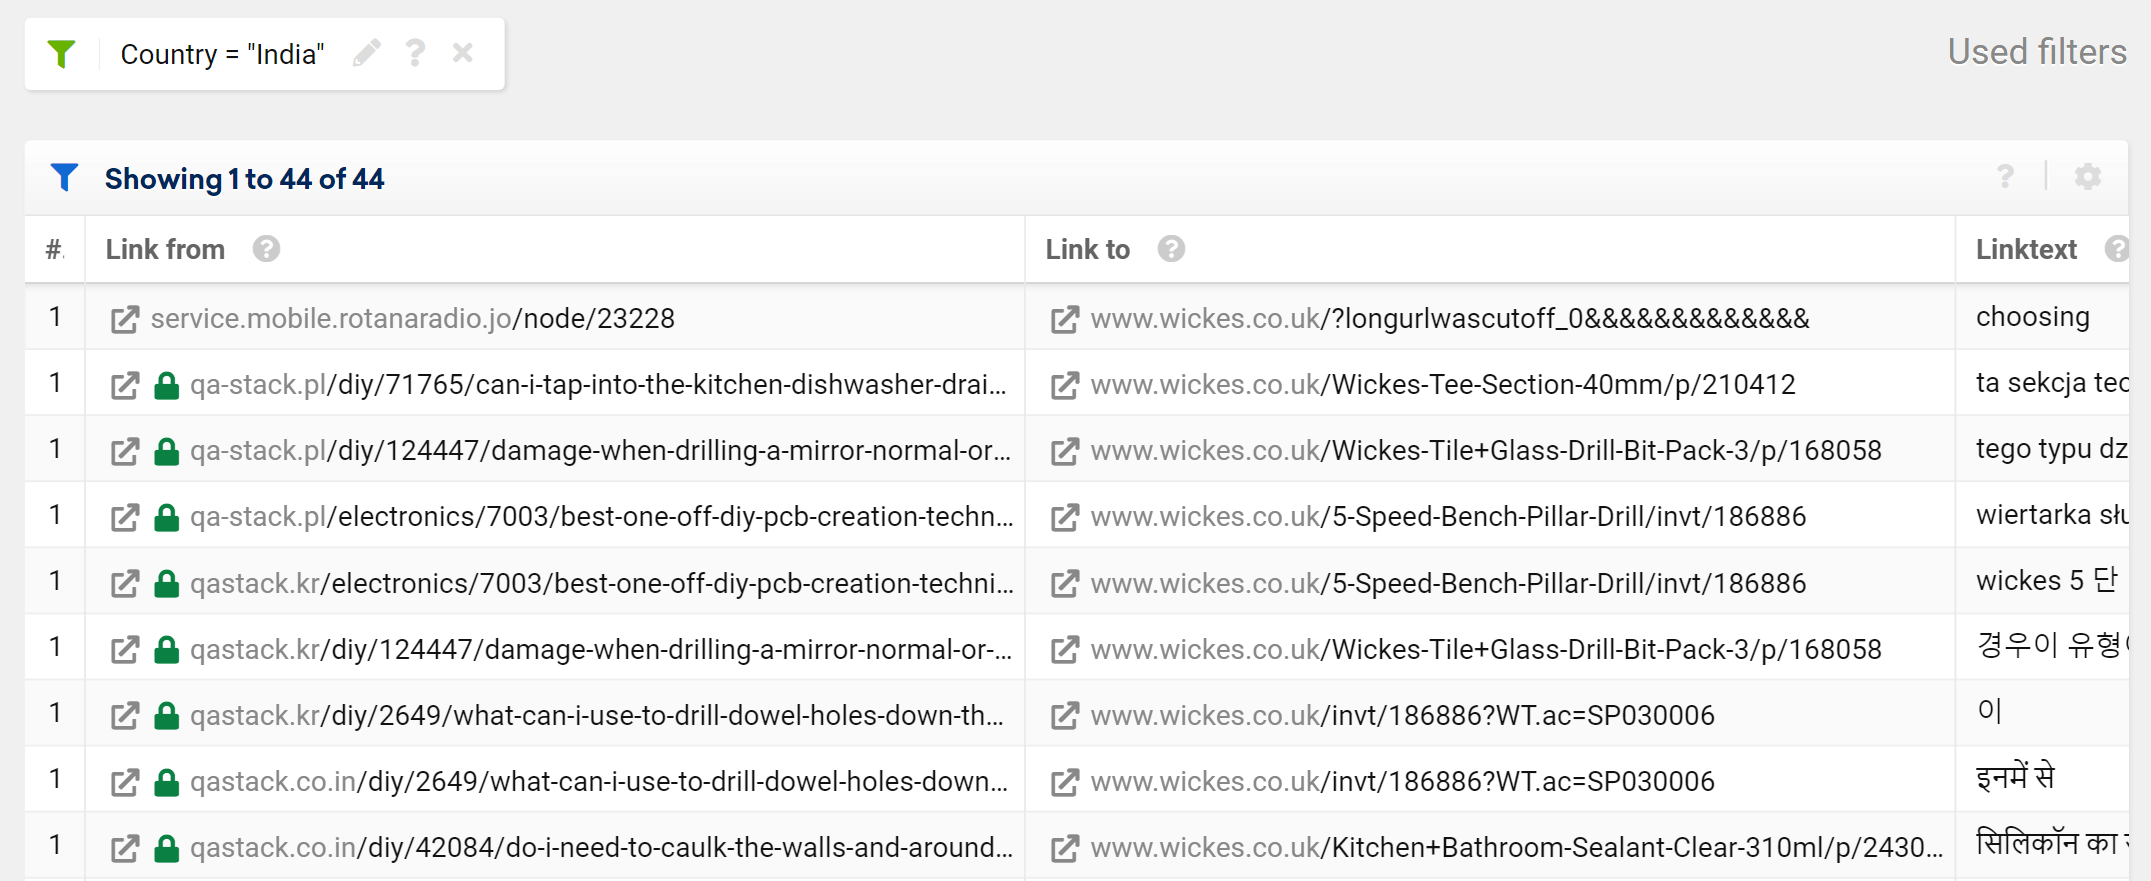Open Tile+Glass-Drill-Bit-Pack link in qastack.kr row

tap(1486, 649)
